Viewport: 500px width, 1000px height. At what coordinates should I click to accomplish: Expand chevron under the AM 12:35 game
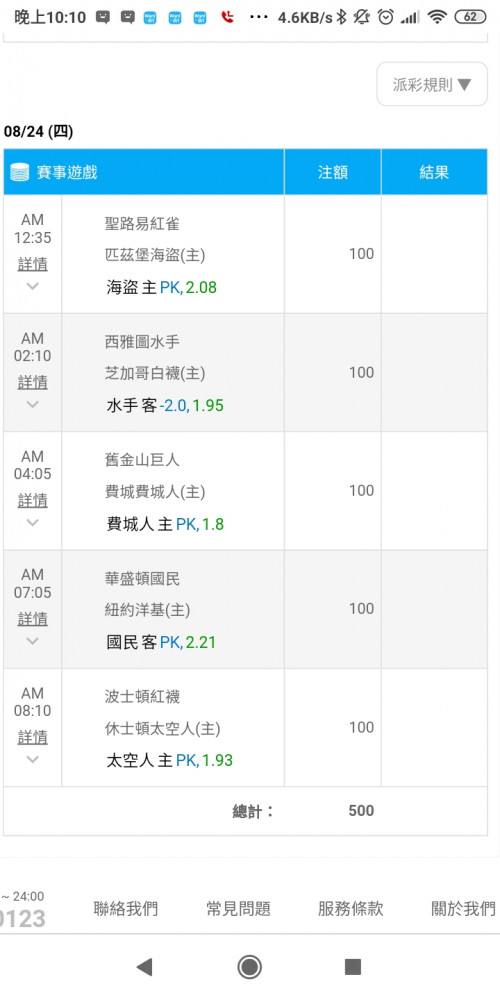click(33, 286)
